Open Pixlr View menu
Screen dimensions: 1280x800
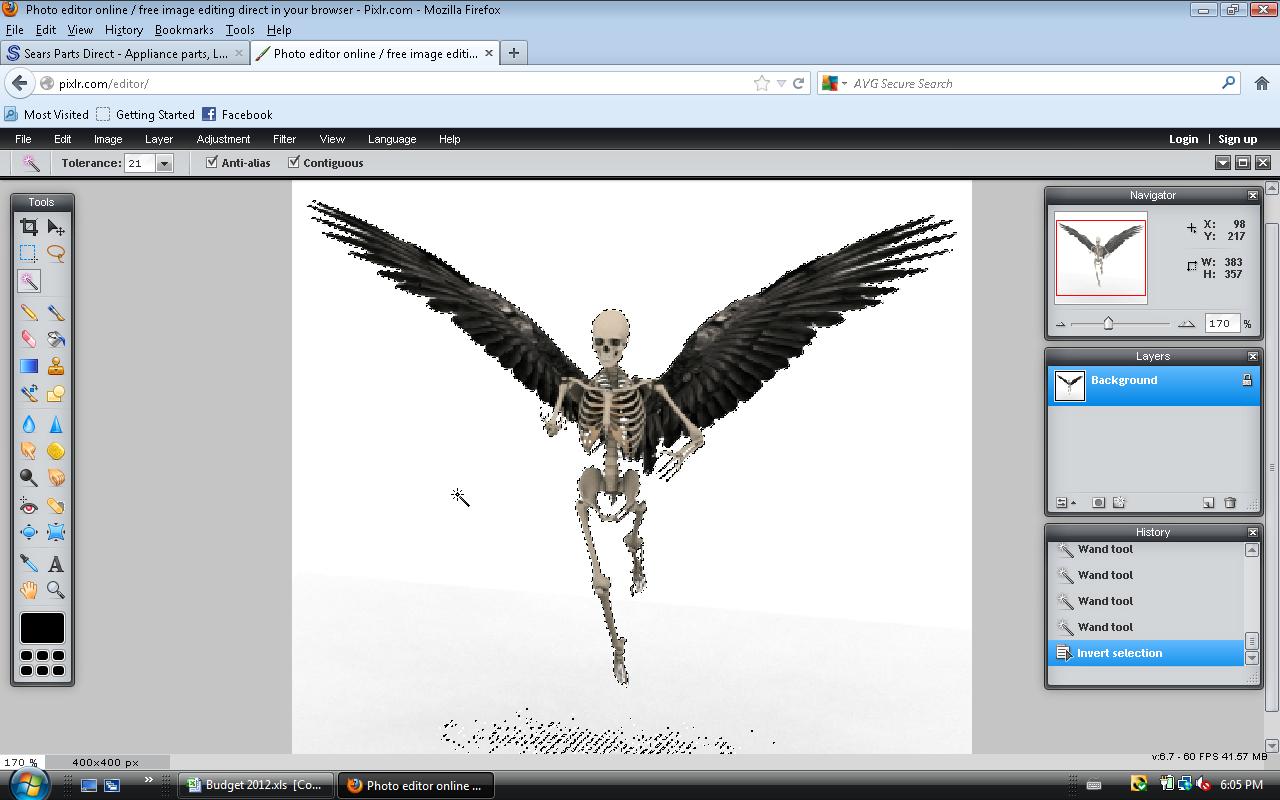(332, 139)
